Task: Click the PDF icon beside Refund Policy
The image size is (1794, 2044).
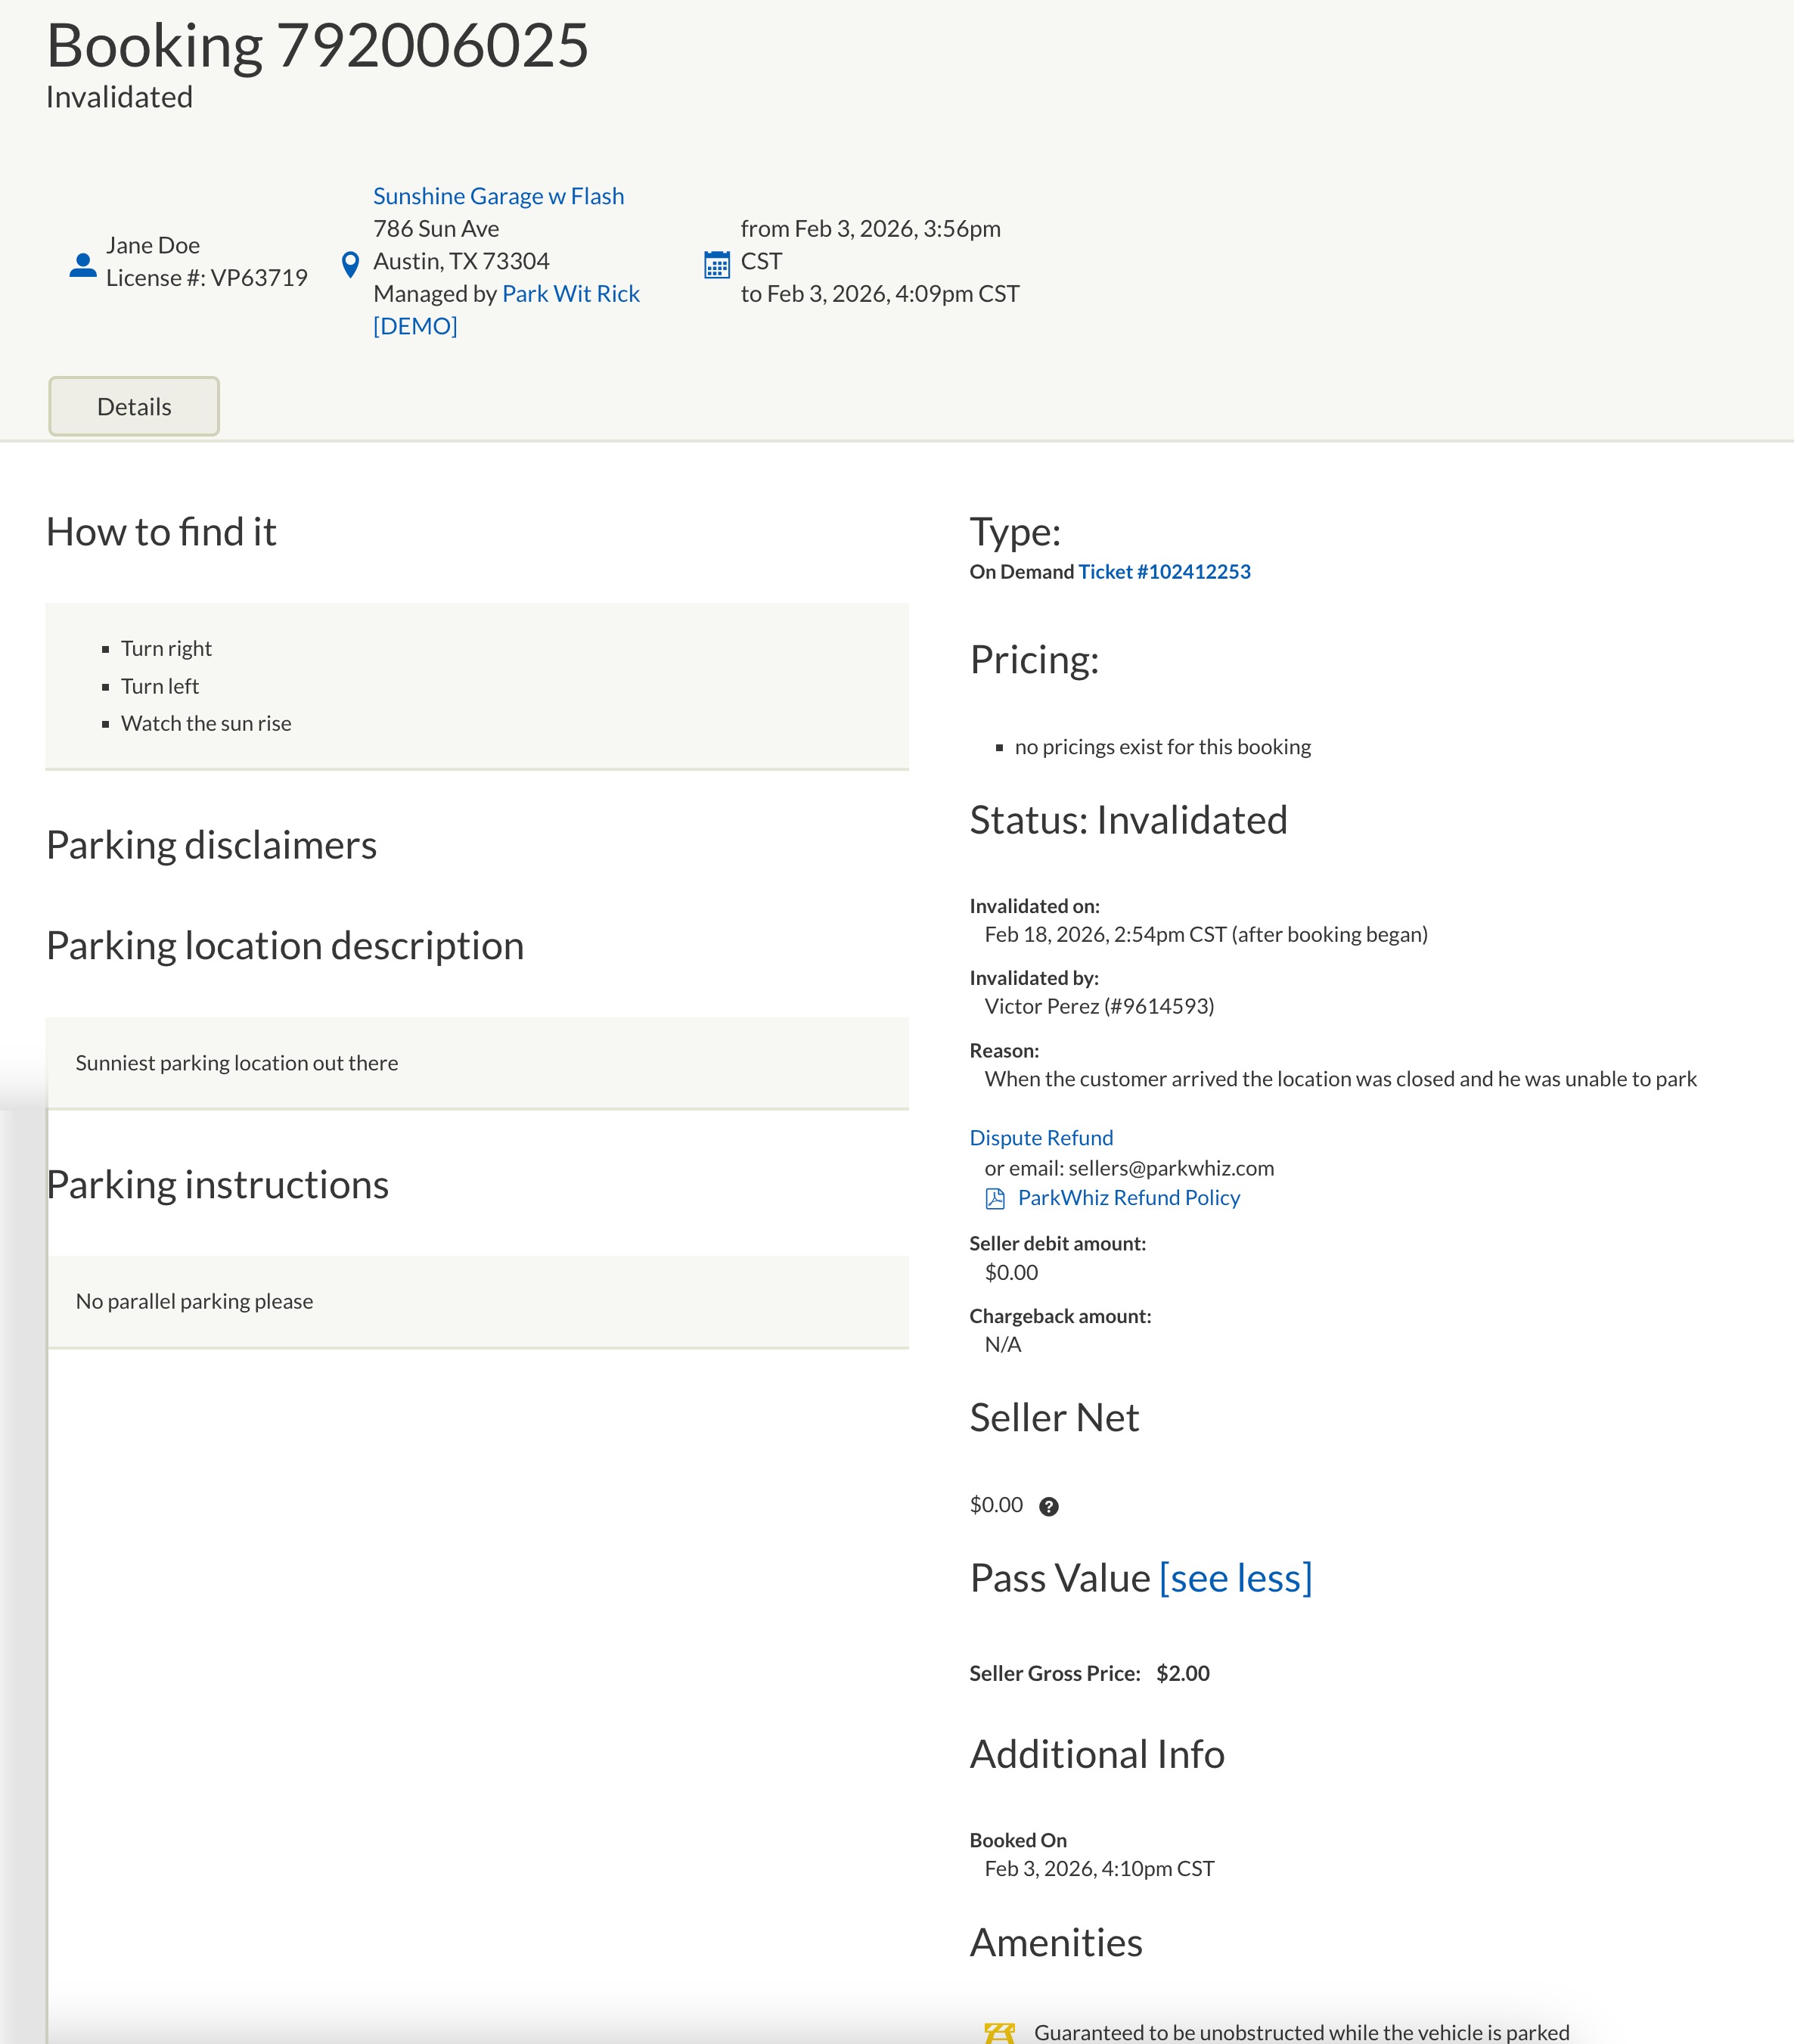Action: pyautogui.click(x=995, y=1199)
